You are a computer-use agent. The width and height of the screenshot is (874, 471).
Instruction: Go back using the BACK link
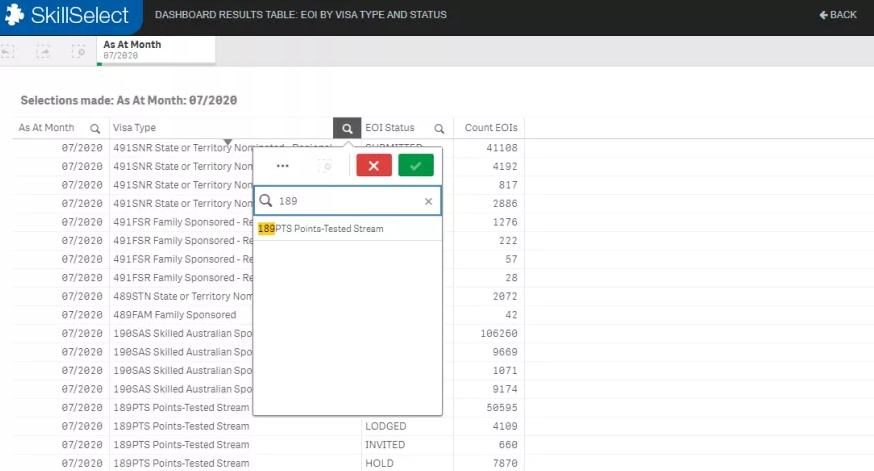pyautogui.click(x=838, y=15)
